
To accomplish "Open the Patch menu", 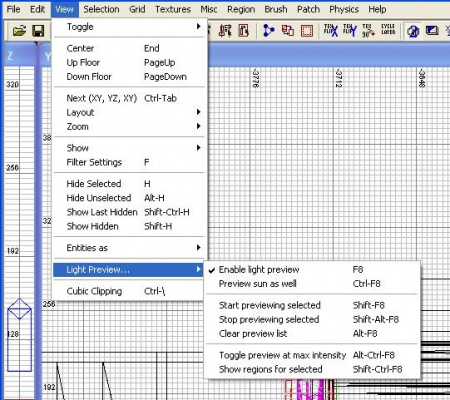I will click(308, 9).
